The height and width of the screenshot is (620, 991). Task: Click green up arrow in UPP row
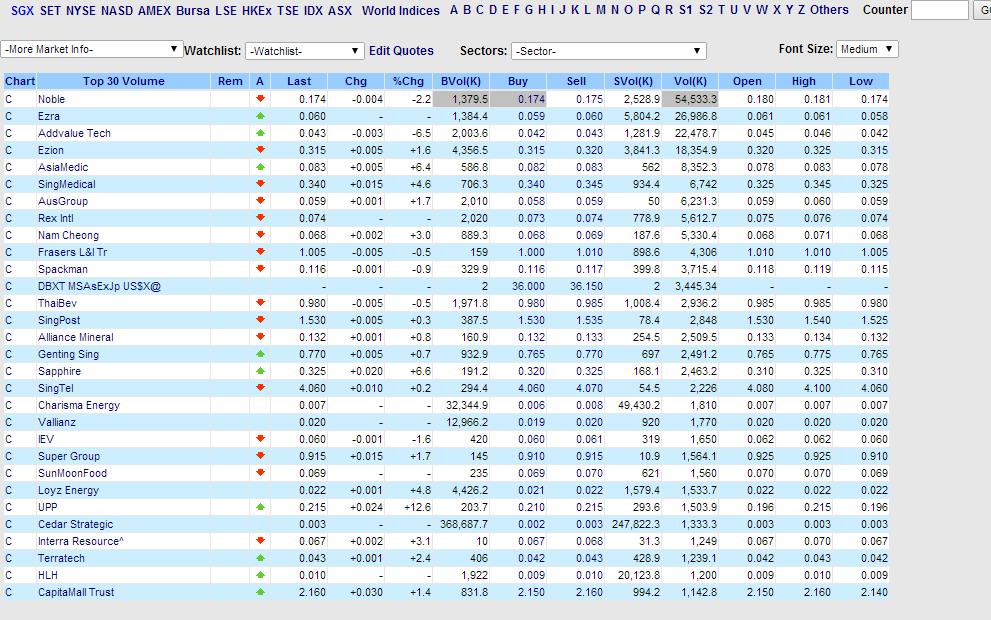(x=260, y=507)
